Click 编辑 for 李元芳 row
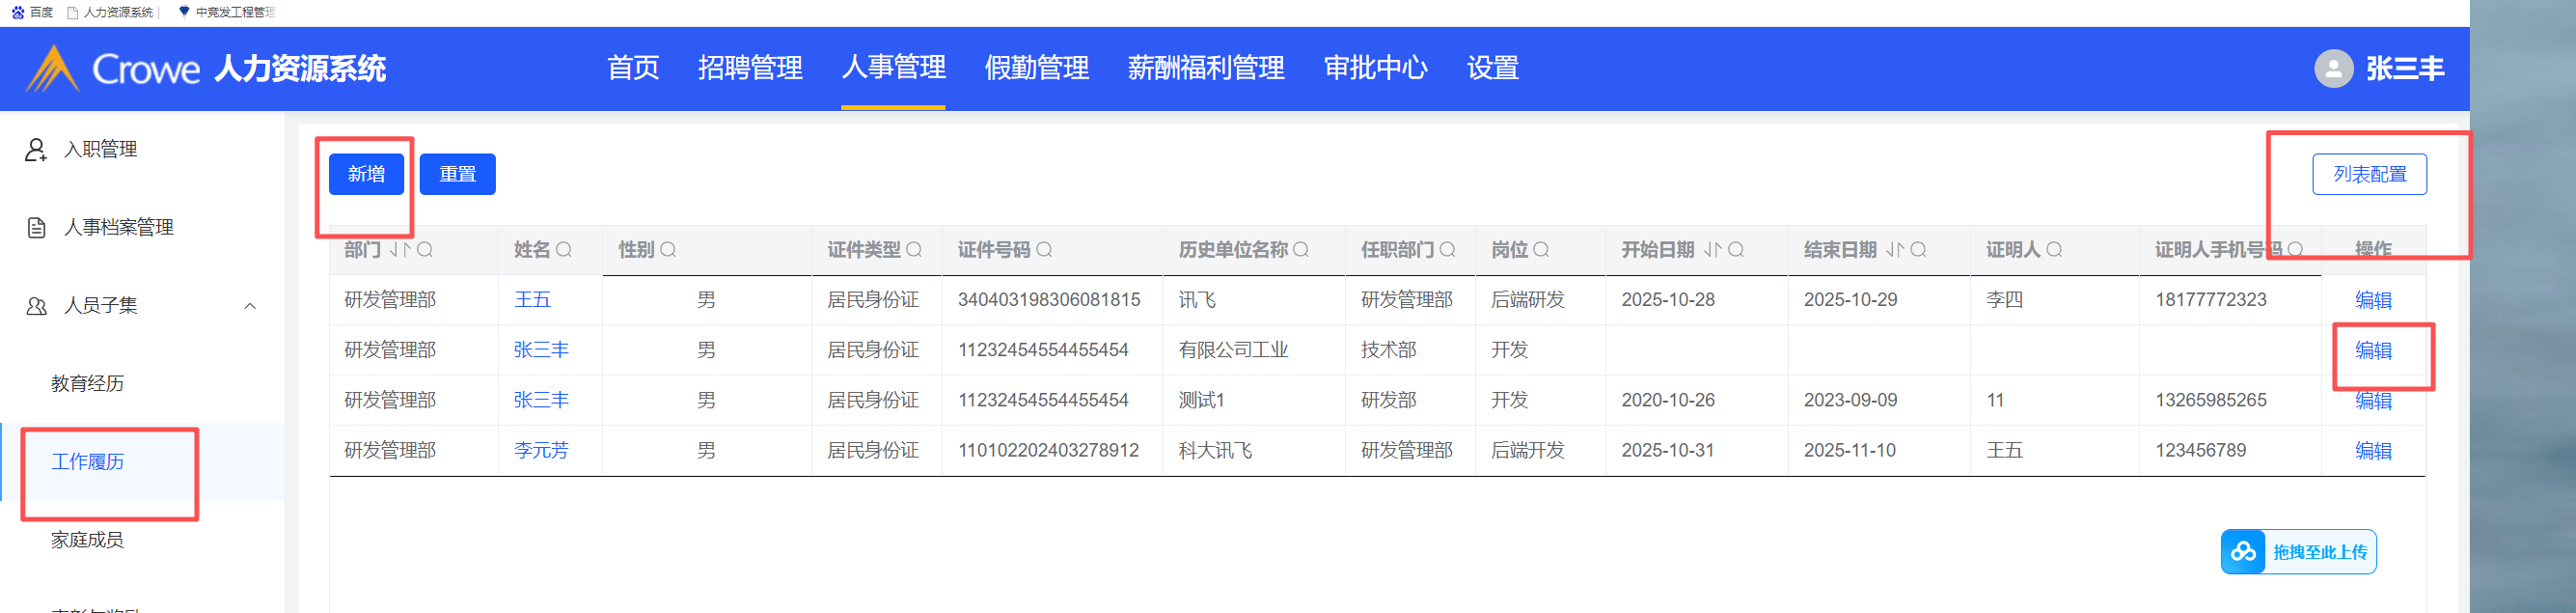Viewport: 2576px width, 613px height. click(x=2373, y=450)
